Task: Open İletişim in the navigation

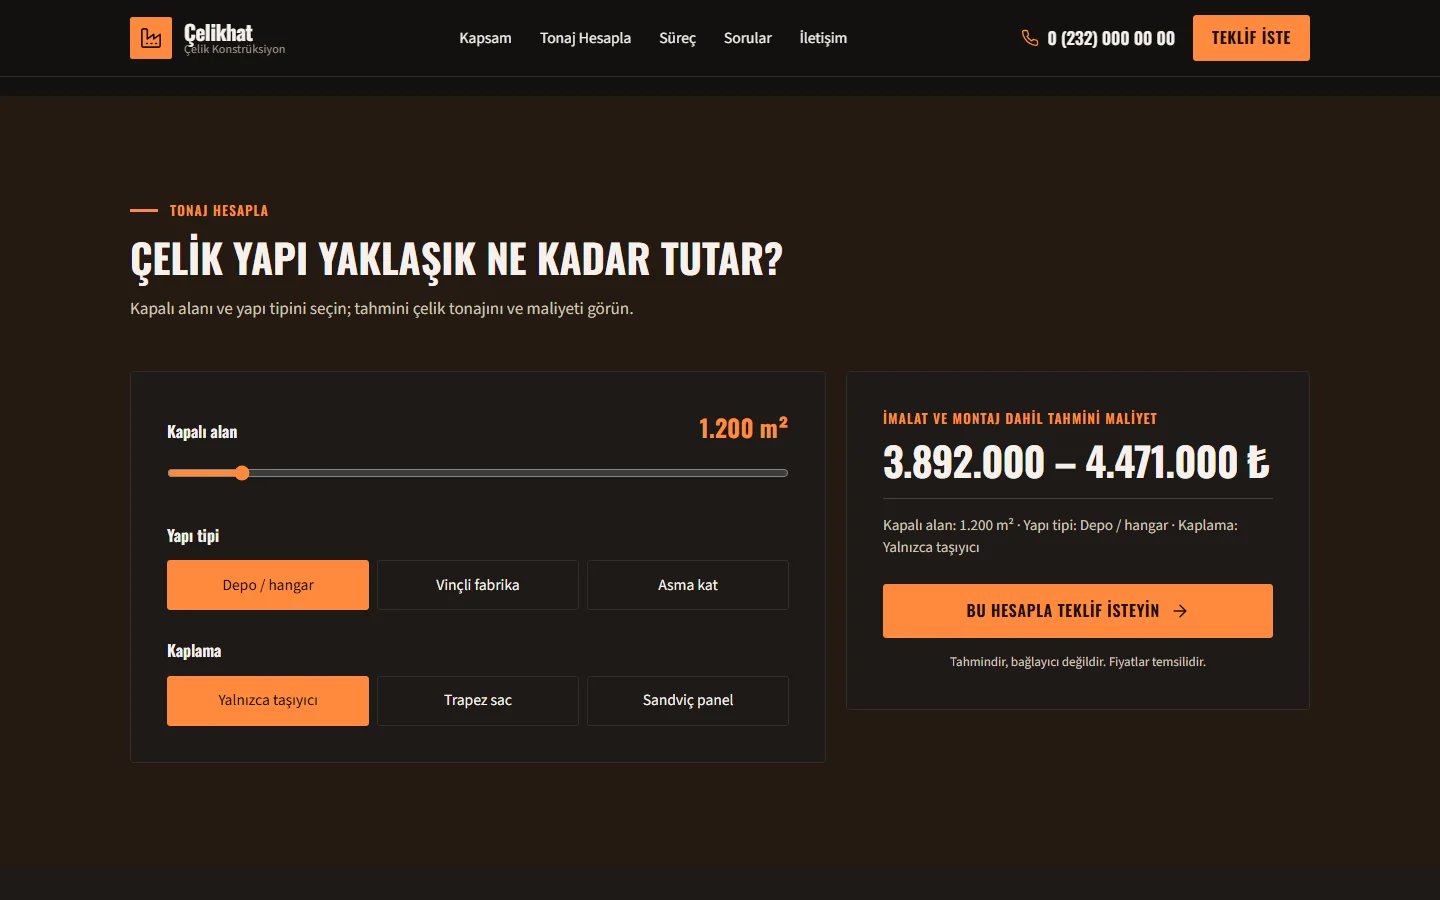Action: 823,38
